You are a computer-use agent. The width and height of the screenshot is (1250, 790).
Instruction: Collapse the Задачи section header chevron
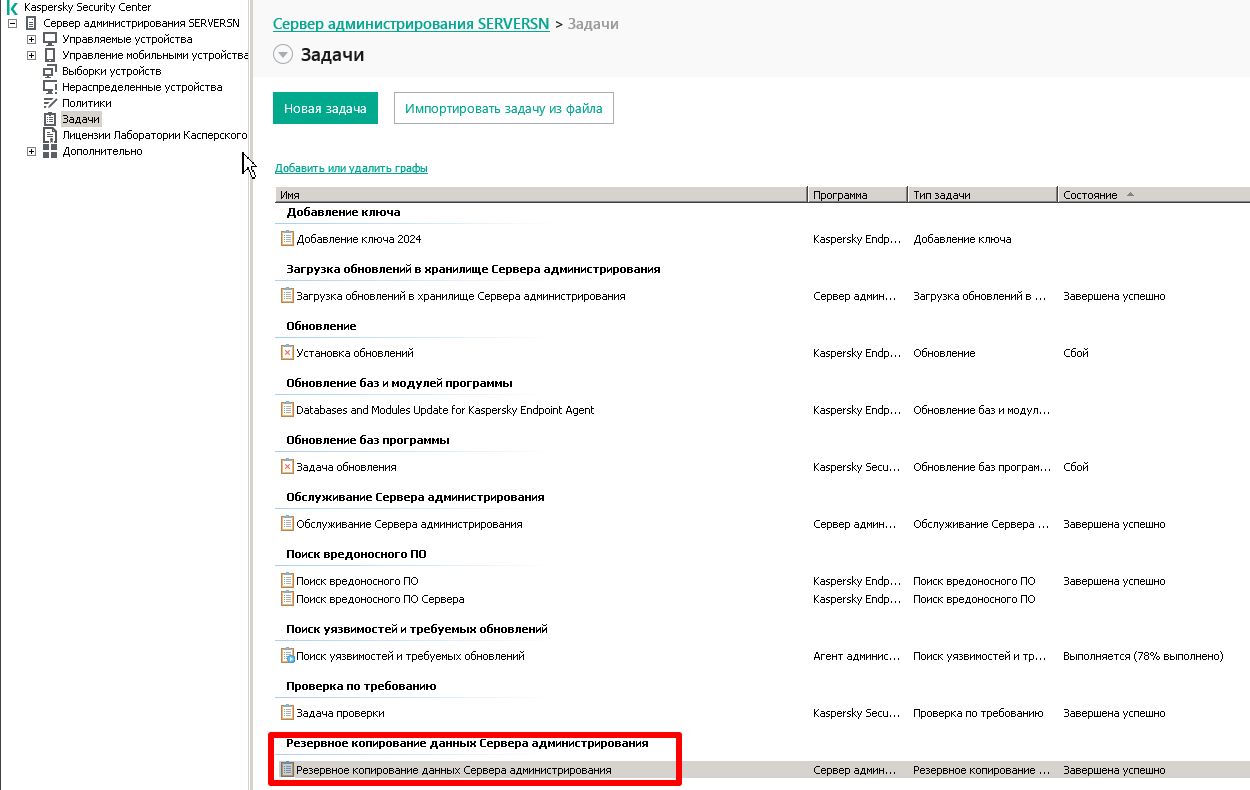pos(281,55)
